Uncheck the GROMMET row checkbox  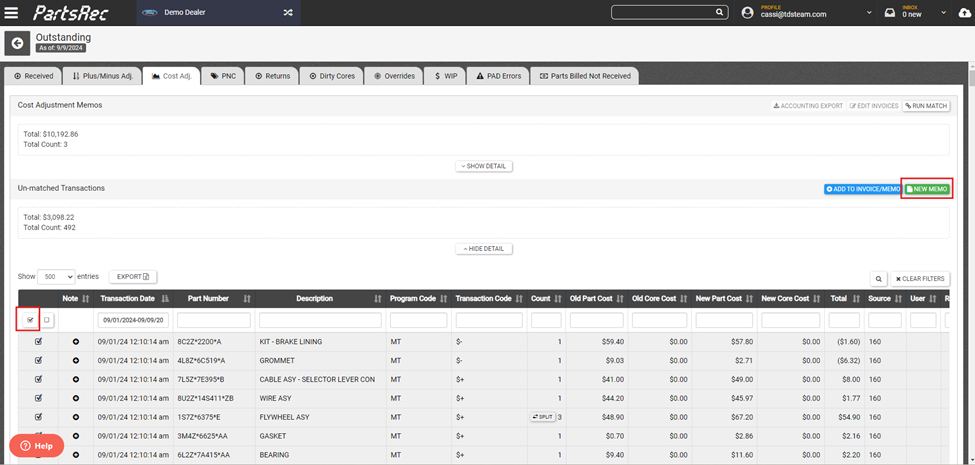(x=38, y=361)
